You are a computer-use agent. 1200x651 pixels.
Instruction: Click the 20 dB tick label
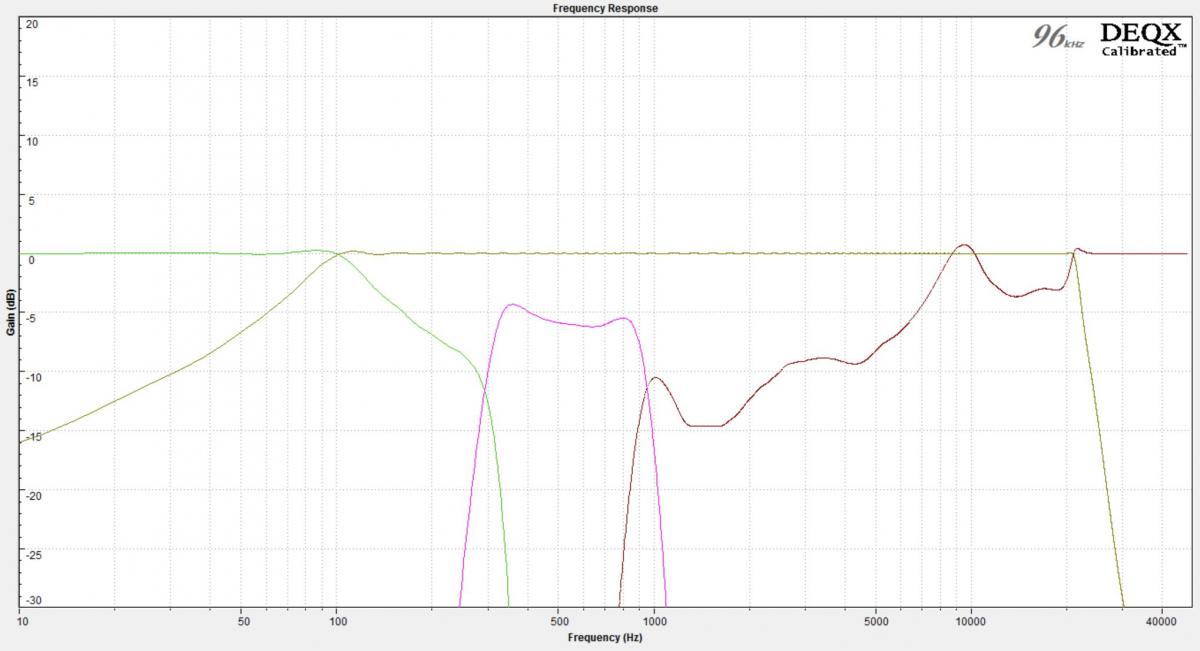(x=31, y=23)
